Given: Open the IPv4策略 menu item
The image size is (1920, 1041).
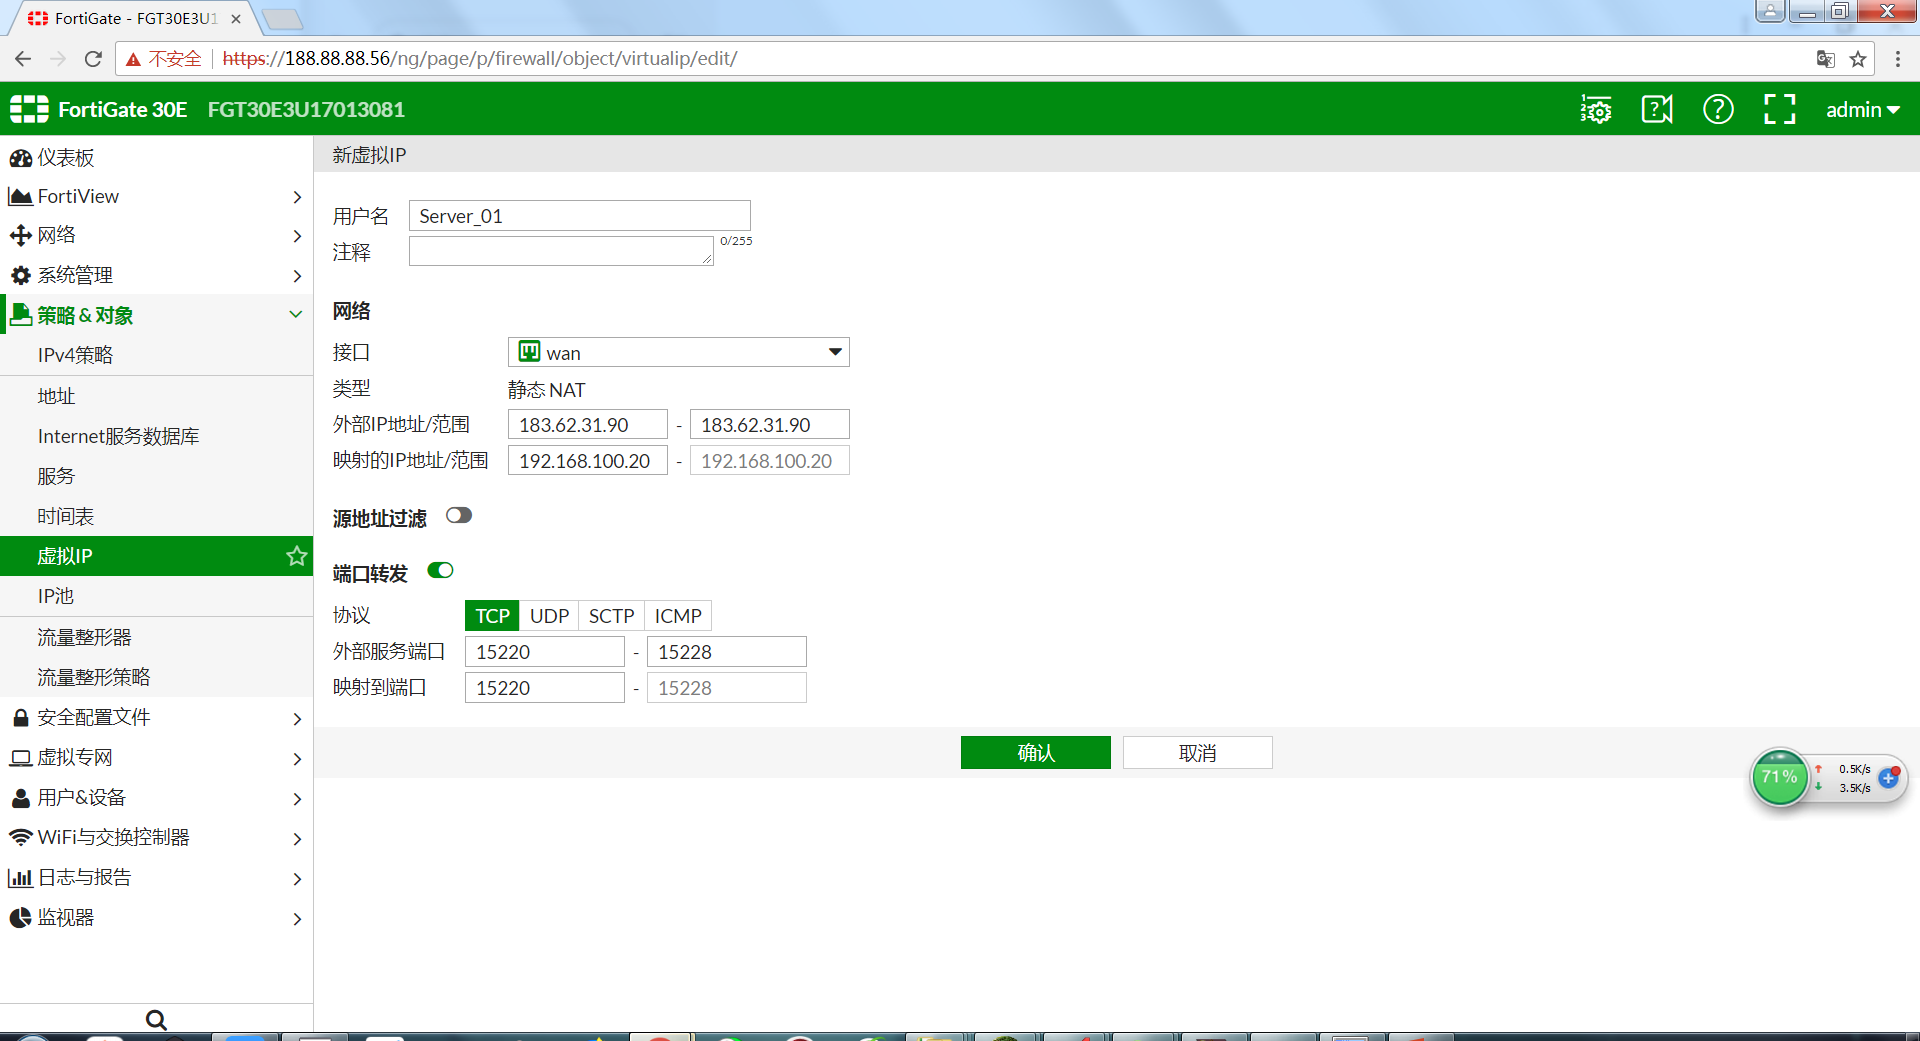Looking at the screenshot, I should (x=156, y=356).
